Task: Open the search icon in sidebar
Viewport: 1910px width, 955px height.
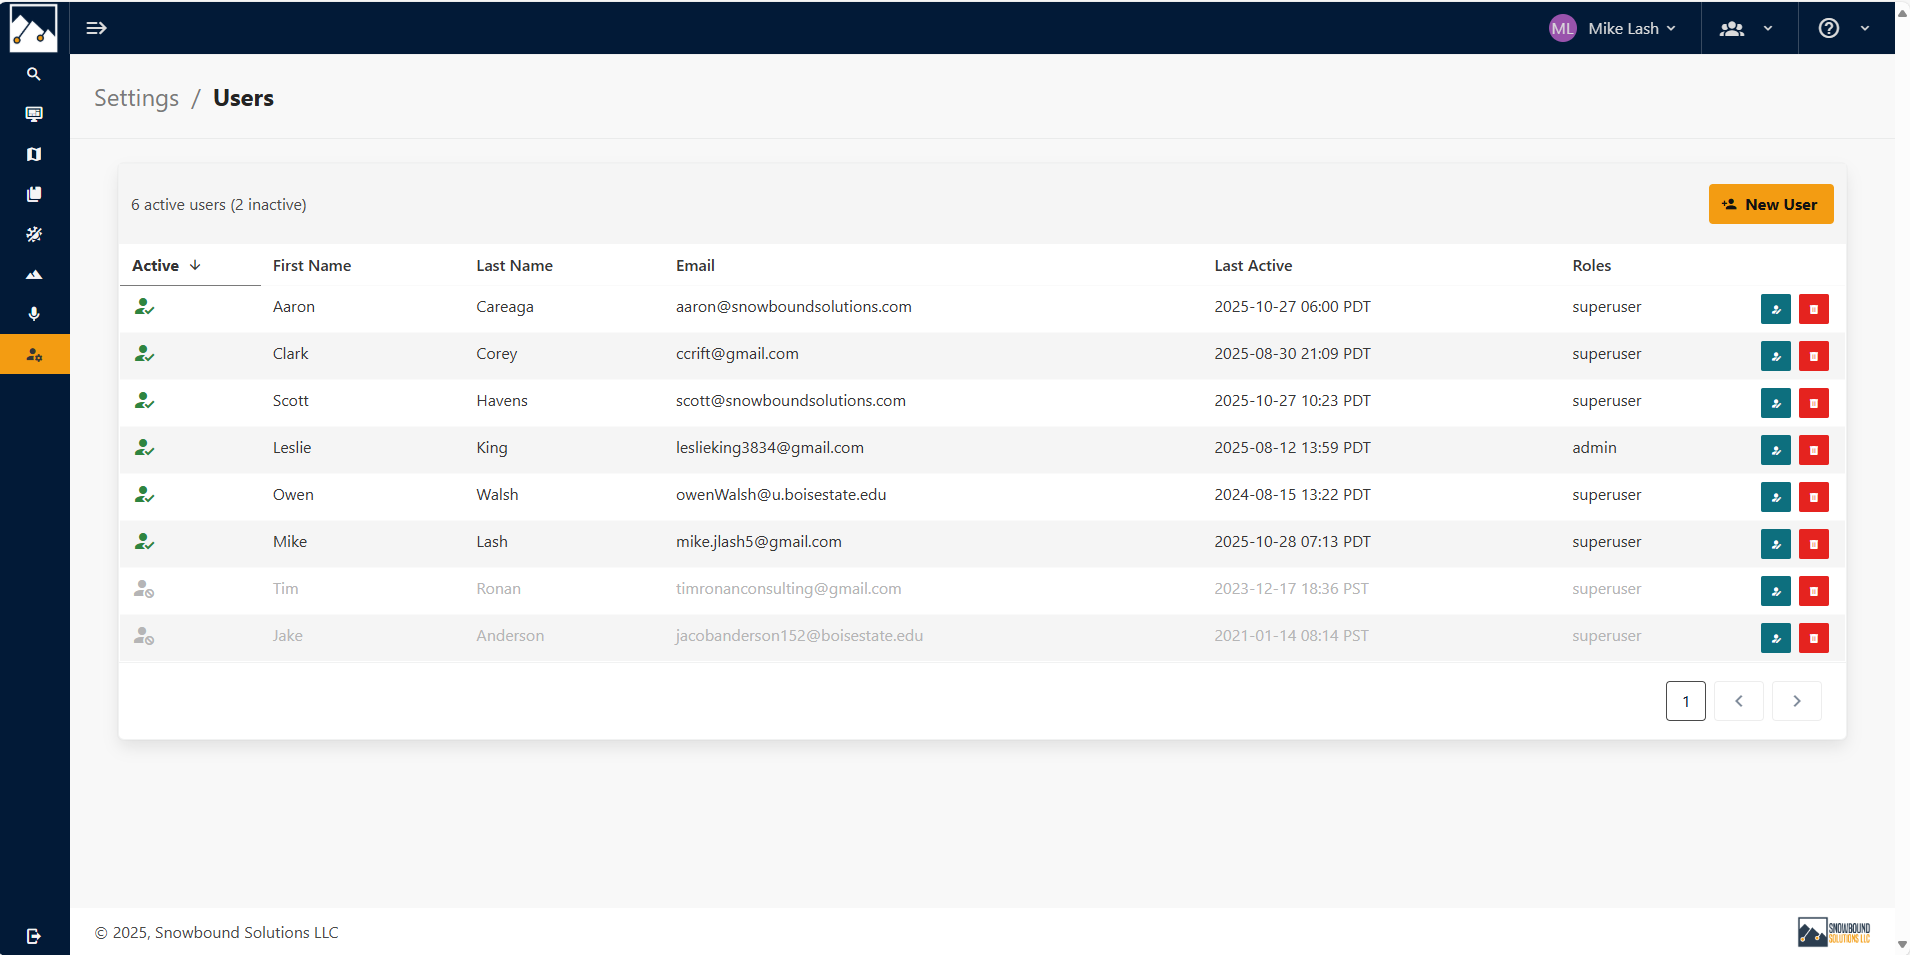Action: pyautogui.click(x=34, y=74)
